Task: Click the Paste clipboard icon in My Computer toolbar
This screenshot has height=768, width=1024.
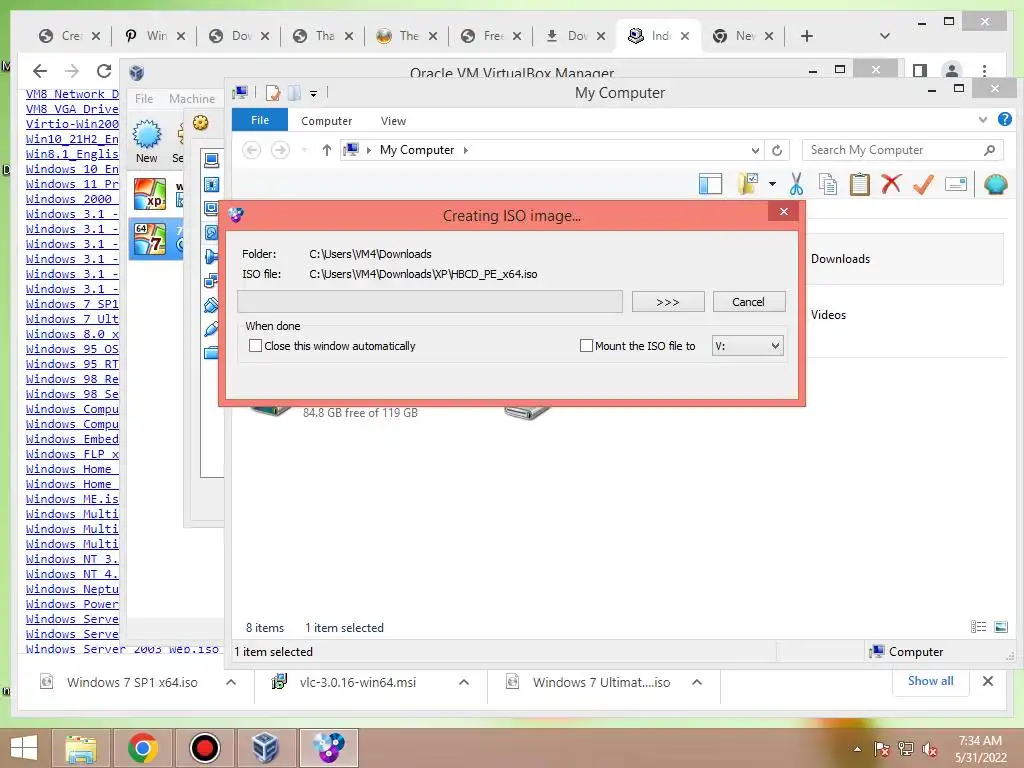Action: tap(859, 184)
